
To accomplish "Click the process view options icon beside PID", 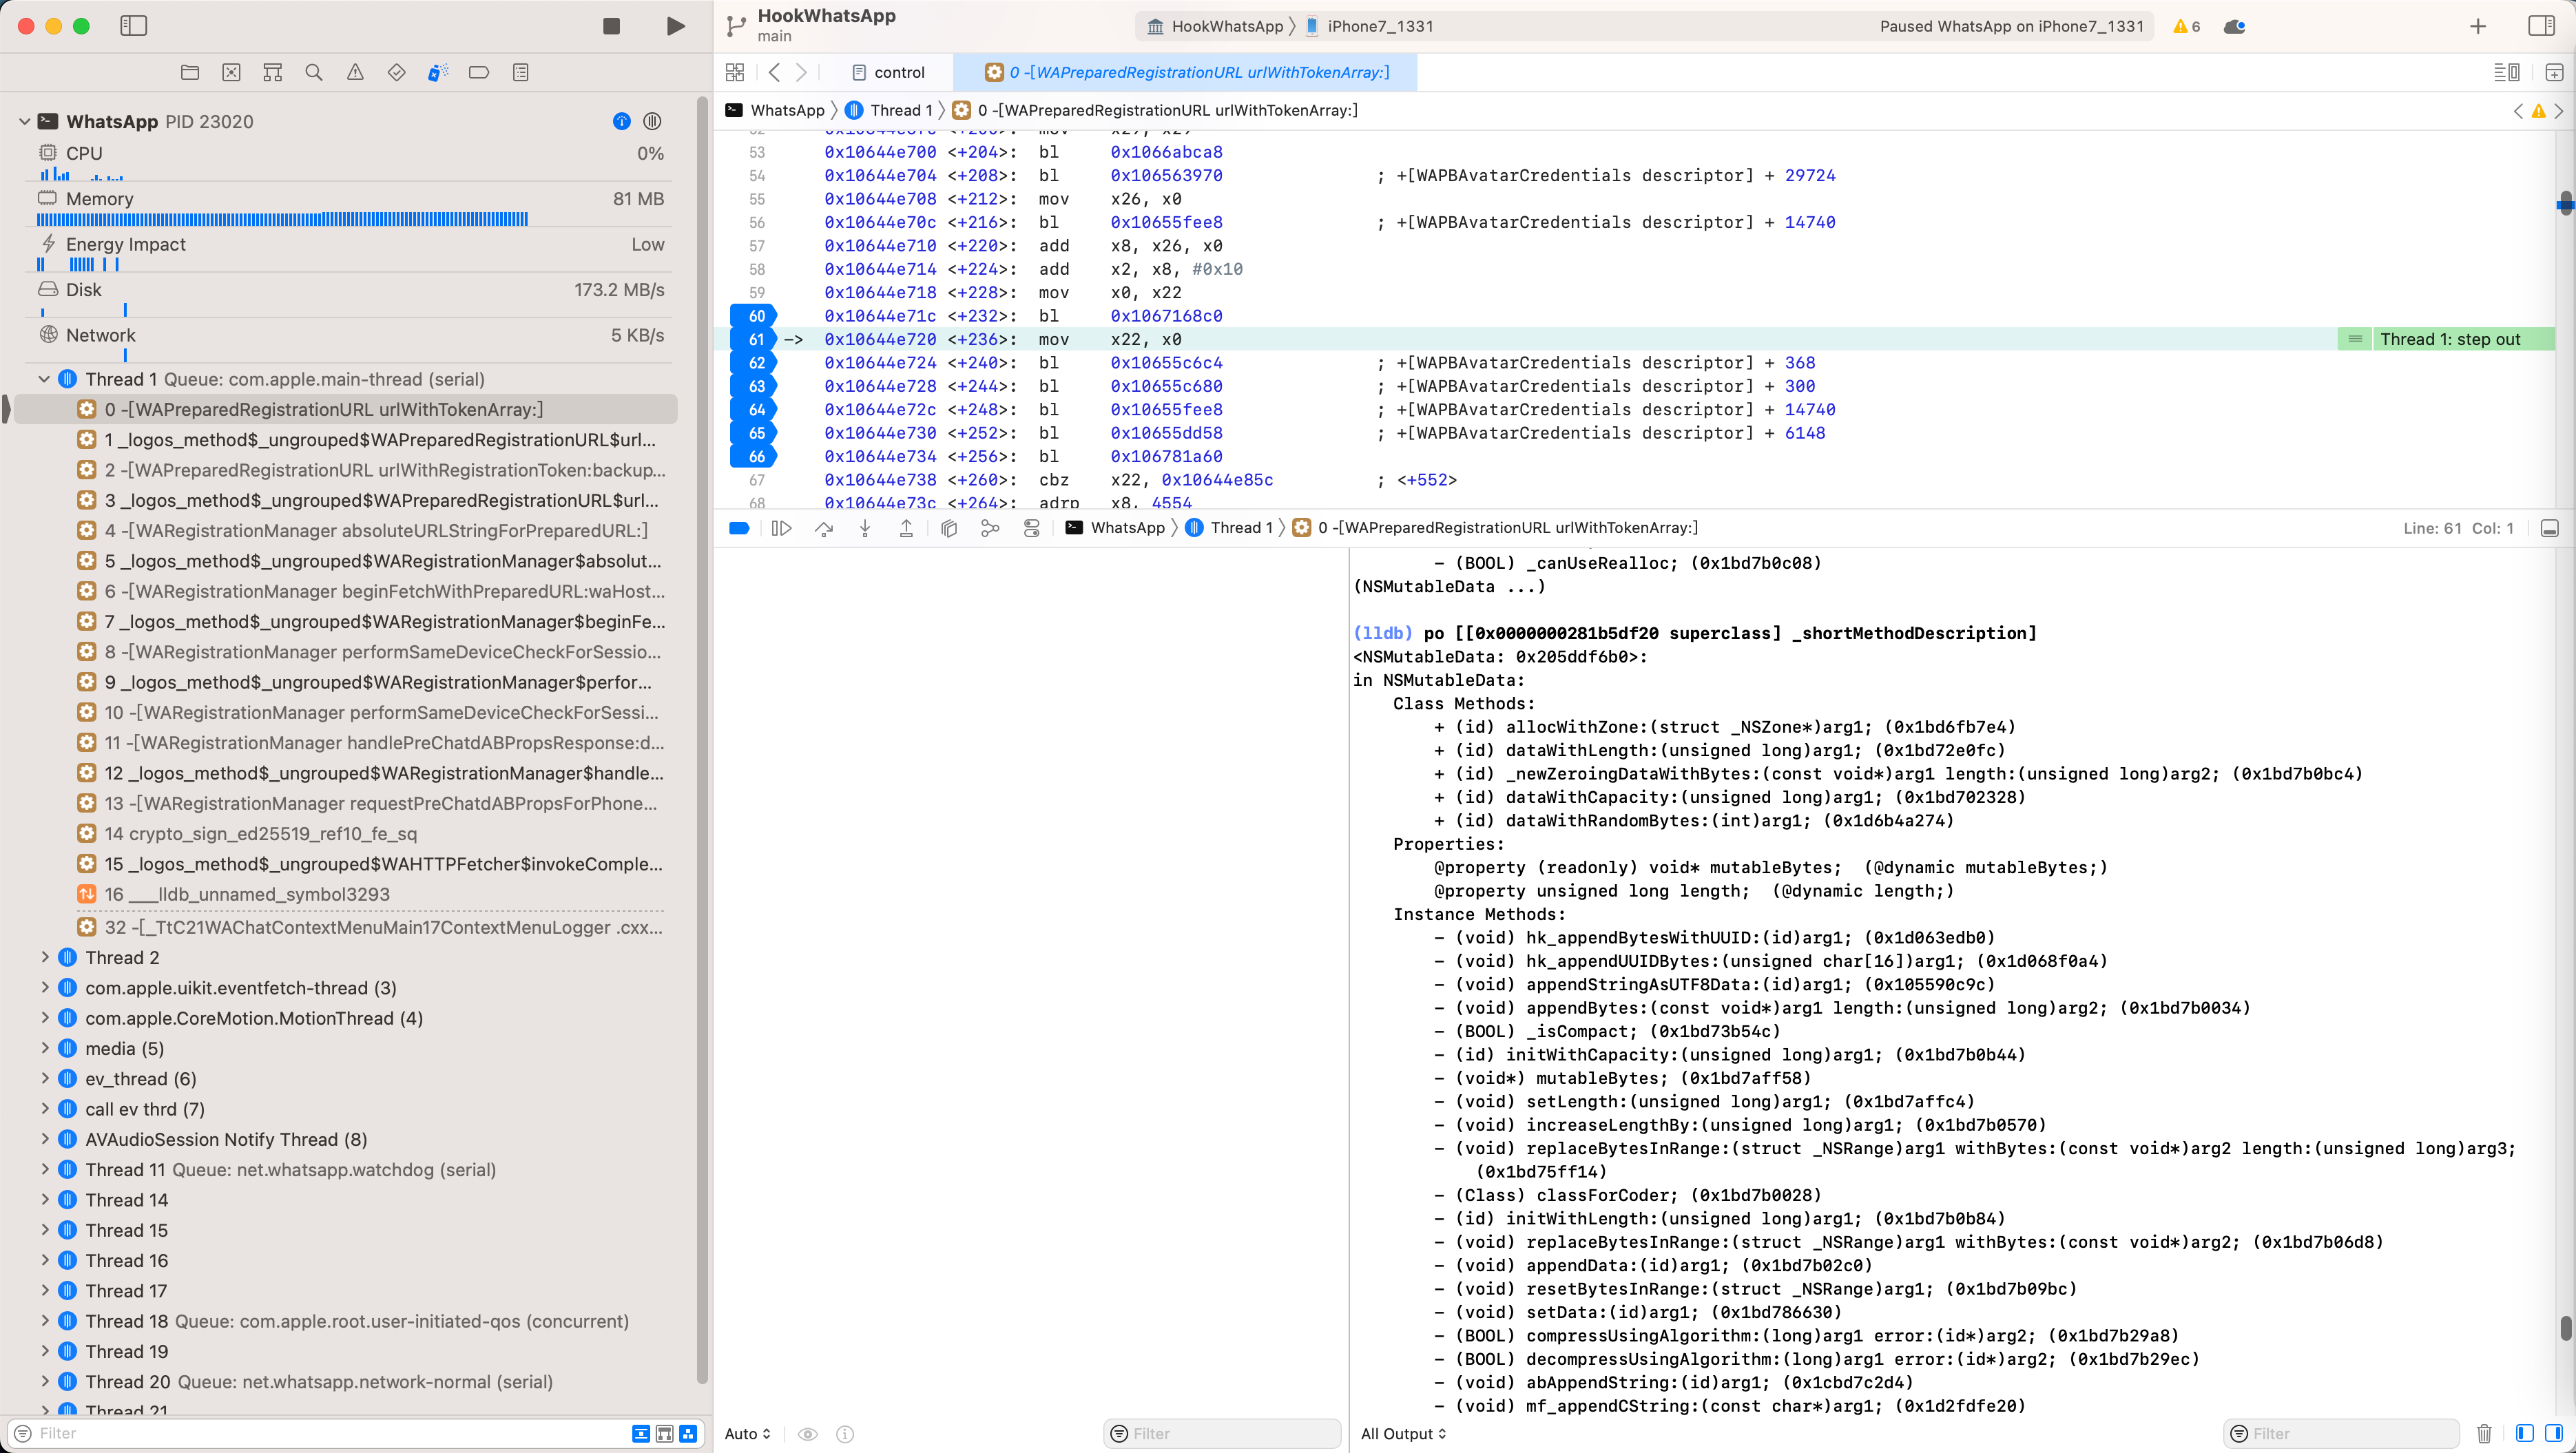I will (652, 121).
